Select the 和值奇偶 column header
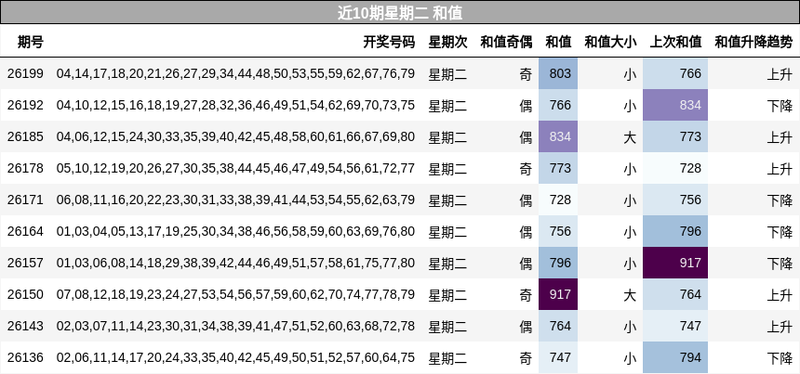Viewport: 800px width, 374px height. pyautogui.click(x=506, y=42)
